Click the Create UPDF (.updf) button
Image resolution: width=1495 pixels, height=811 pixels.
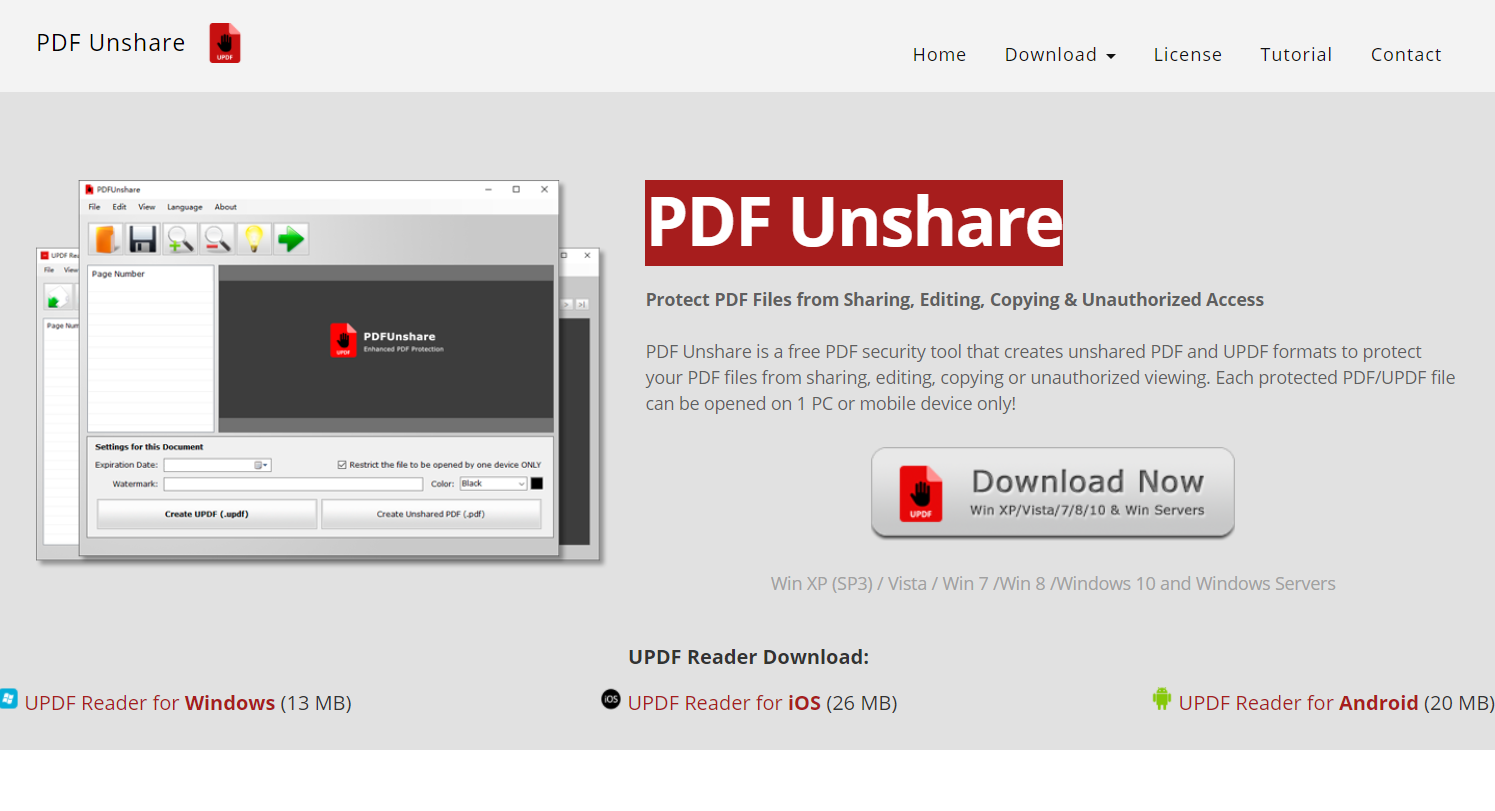207,514
